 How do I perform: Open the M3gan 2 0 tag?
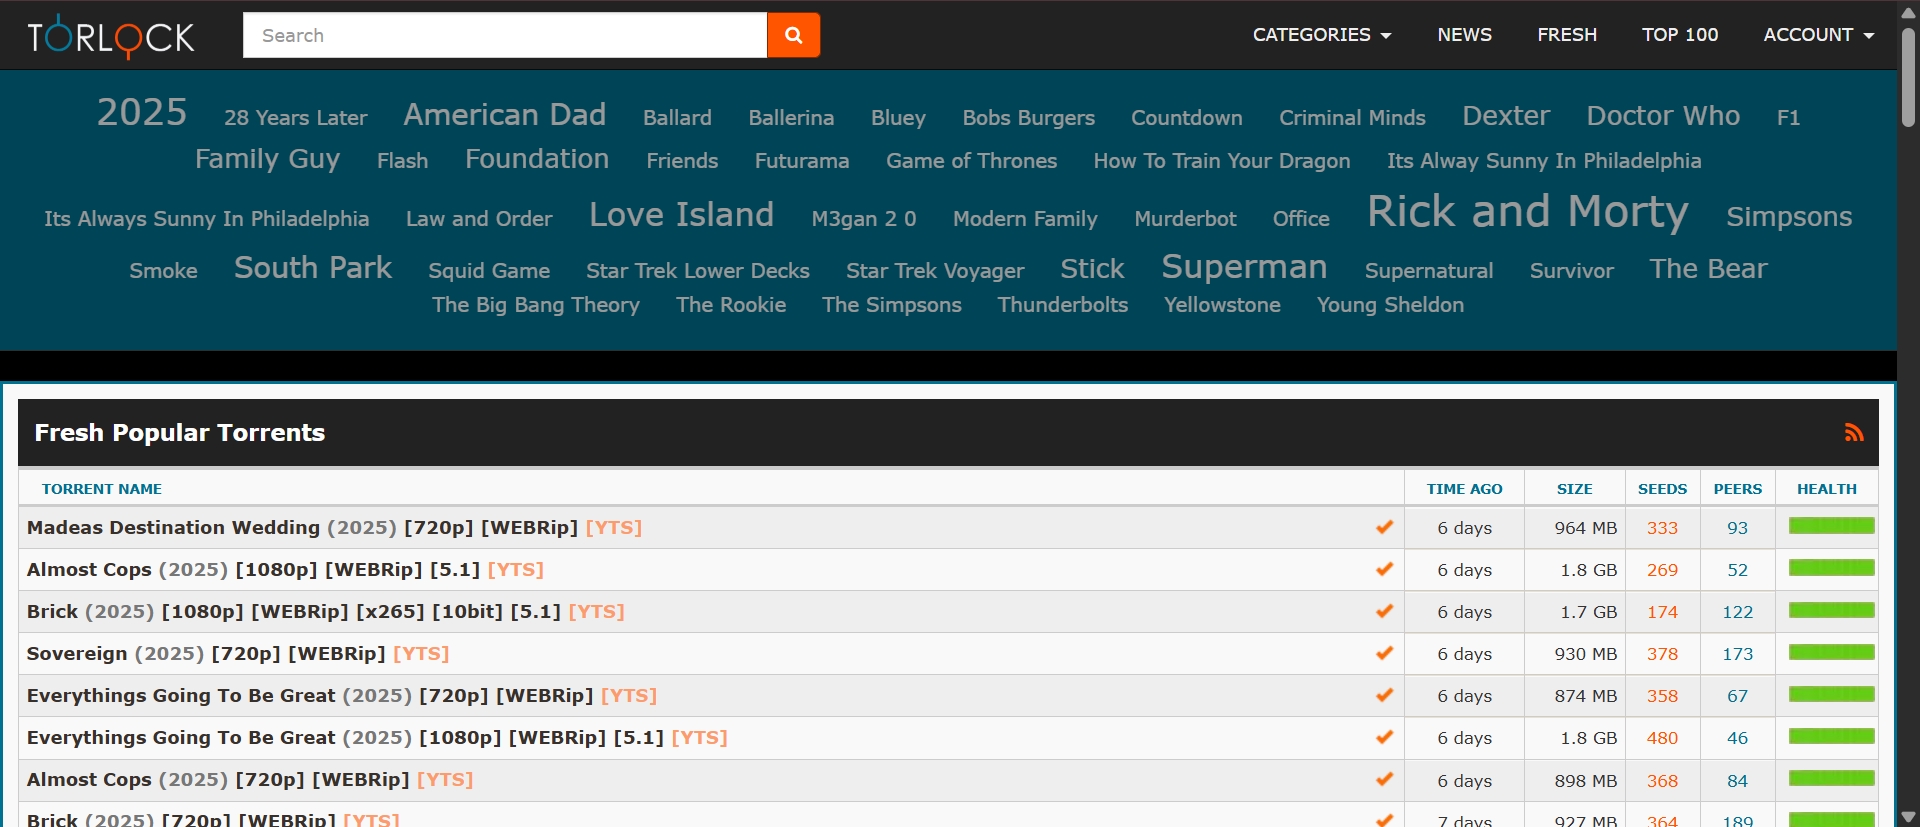click(x=864, y=218)
